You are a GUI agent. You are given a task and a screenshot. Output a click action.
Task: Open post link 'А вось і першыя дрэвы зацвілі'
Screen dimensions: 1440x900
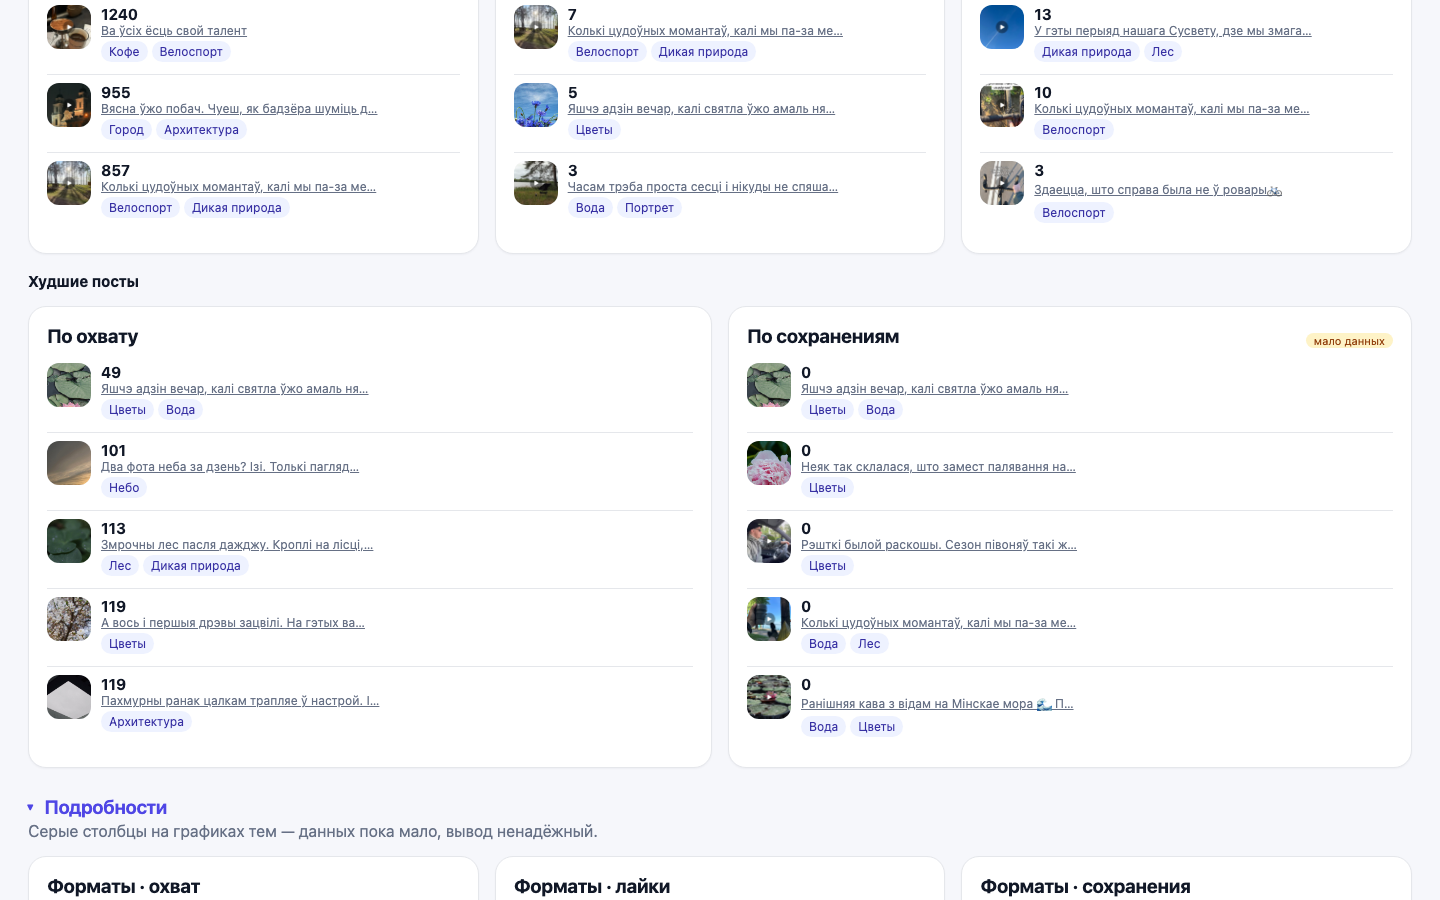[x=233, y=623]
